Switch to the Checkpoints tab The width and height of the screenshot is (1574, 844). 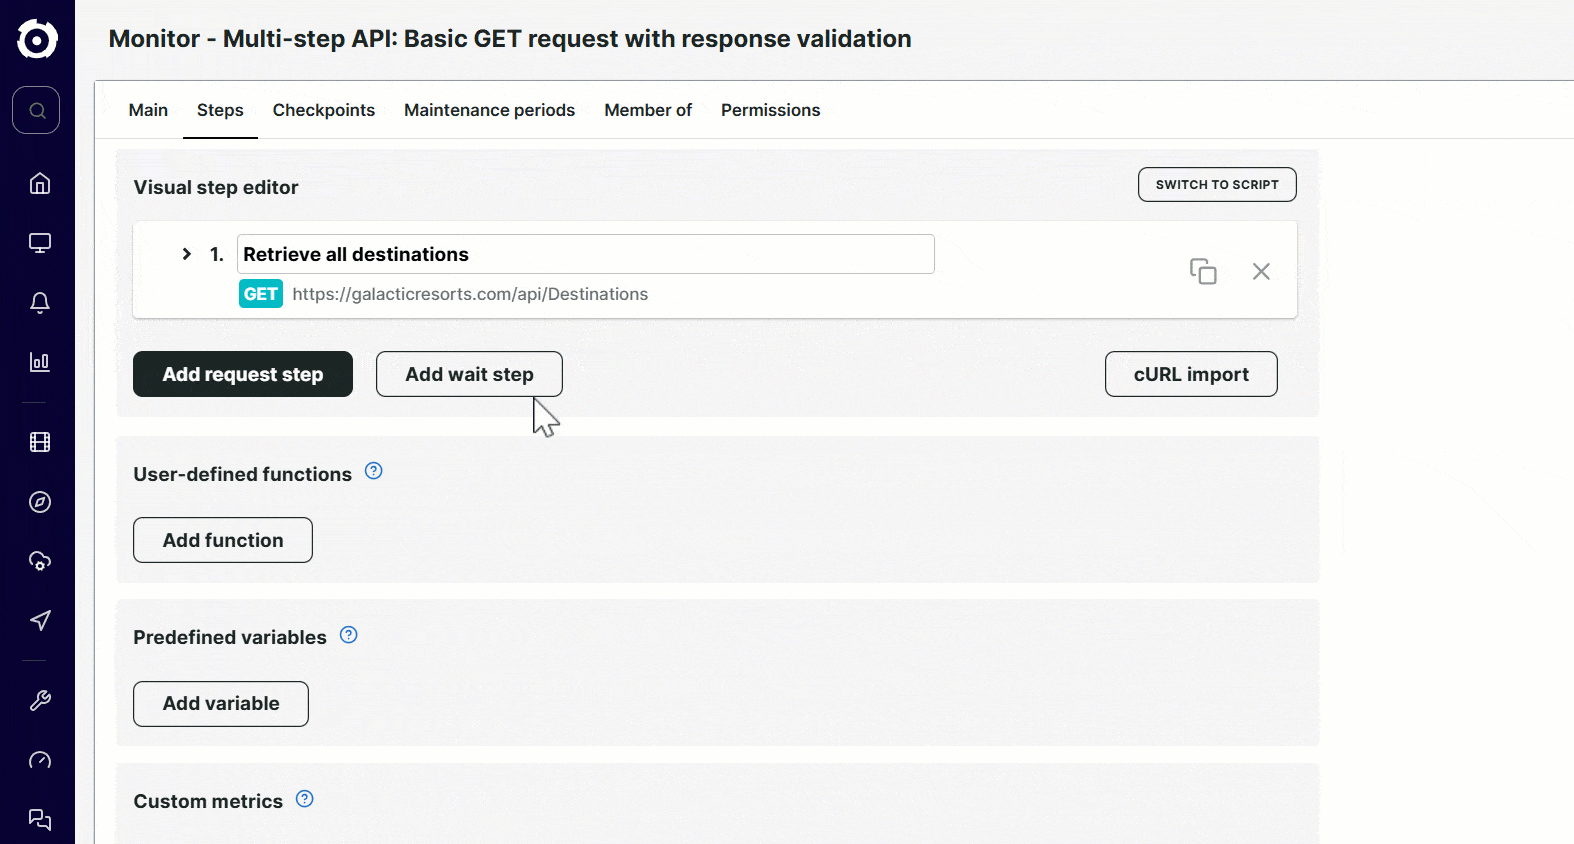click(323, 110)
